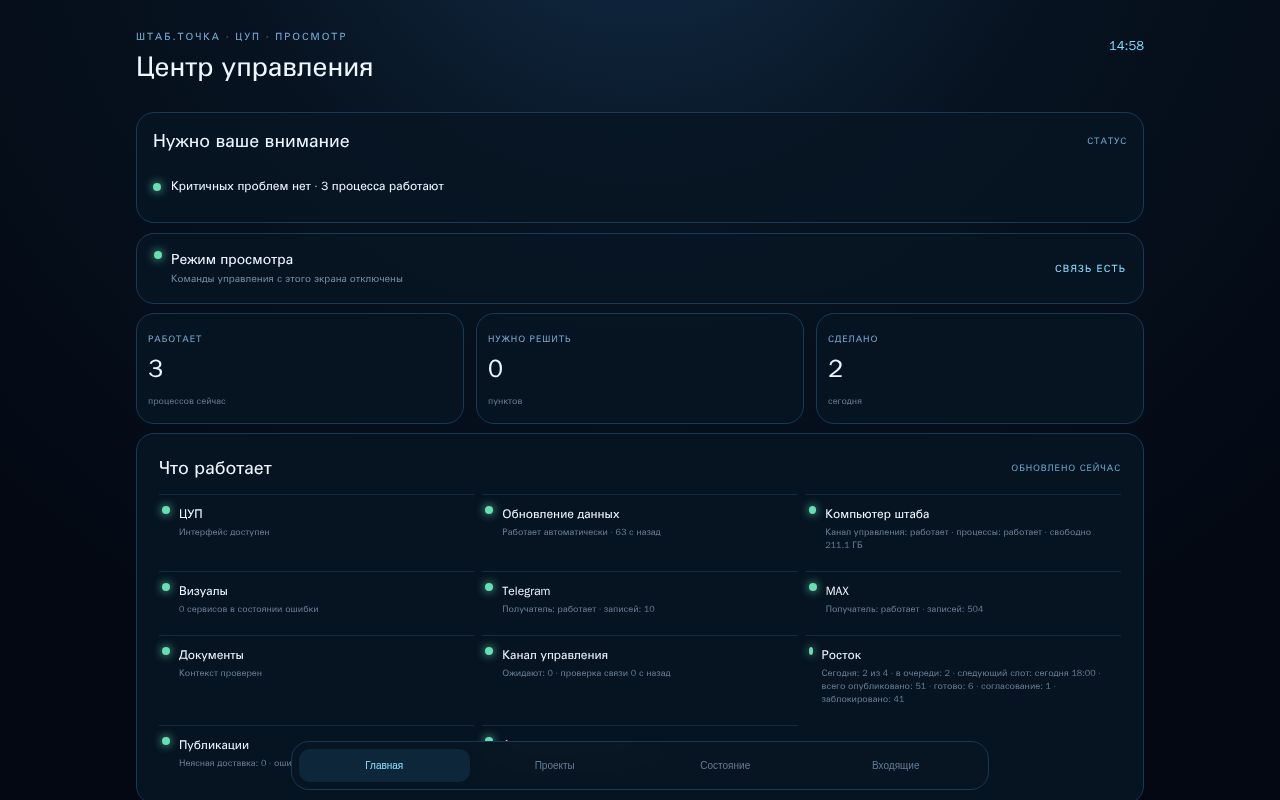The image size is (1280, 800).
Task: Click text Интерфейс доступен
Action: point(224,532)
